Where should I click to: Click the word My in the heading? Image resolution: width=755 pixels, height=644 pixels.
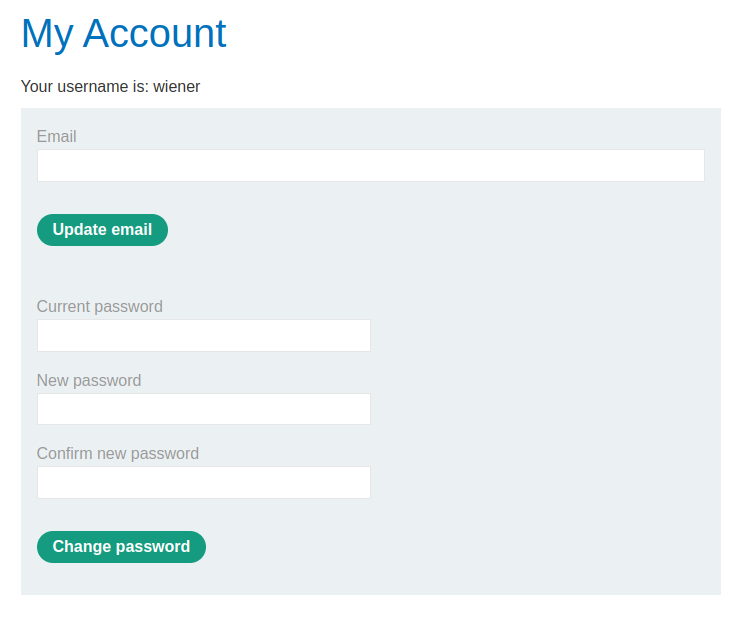[46, 34]
